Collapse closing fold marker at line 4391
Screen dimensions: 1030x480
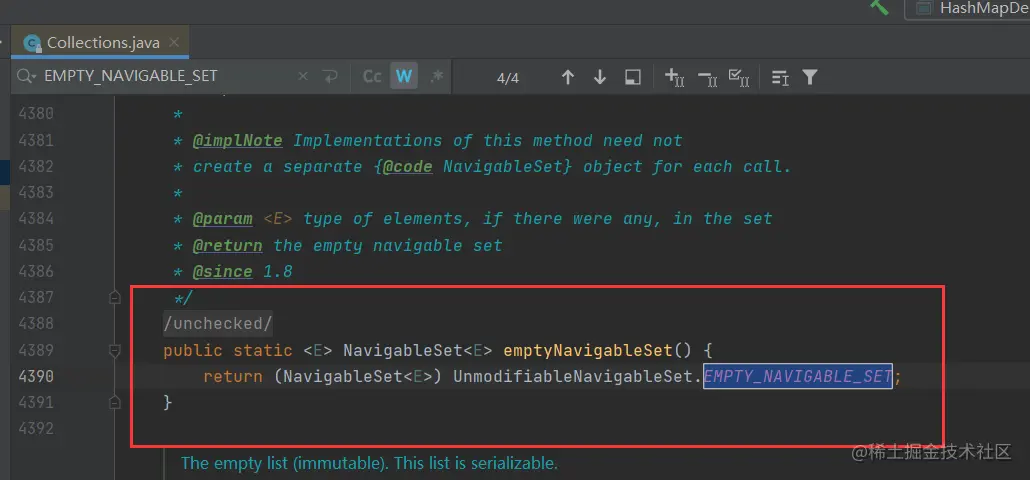(114, 403)
